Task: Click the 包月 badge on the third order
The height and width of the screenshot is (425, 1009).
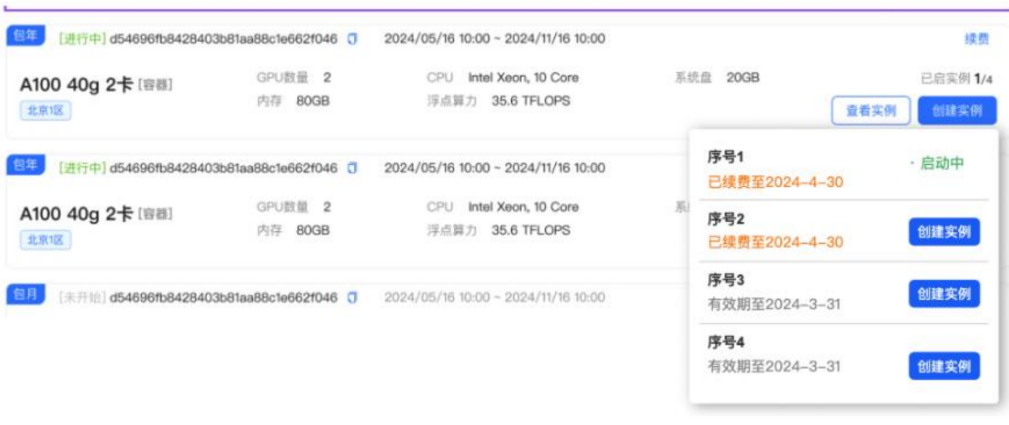Action: click(25, 295)
